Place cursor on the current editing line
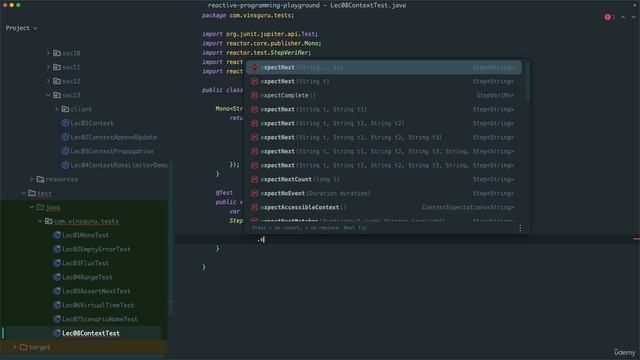This screenshot has width=640, height=360. (407, 239)
